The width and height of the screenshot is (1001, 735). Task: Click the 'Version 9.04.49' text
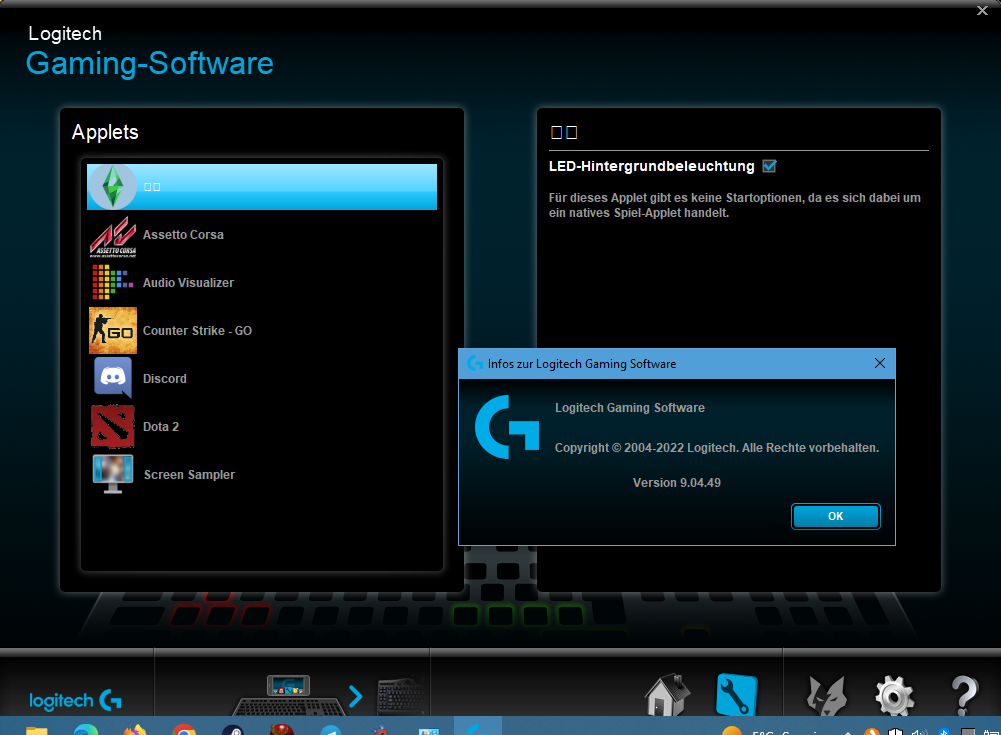point(677,483)
